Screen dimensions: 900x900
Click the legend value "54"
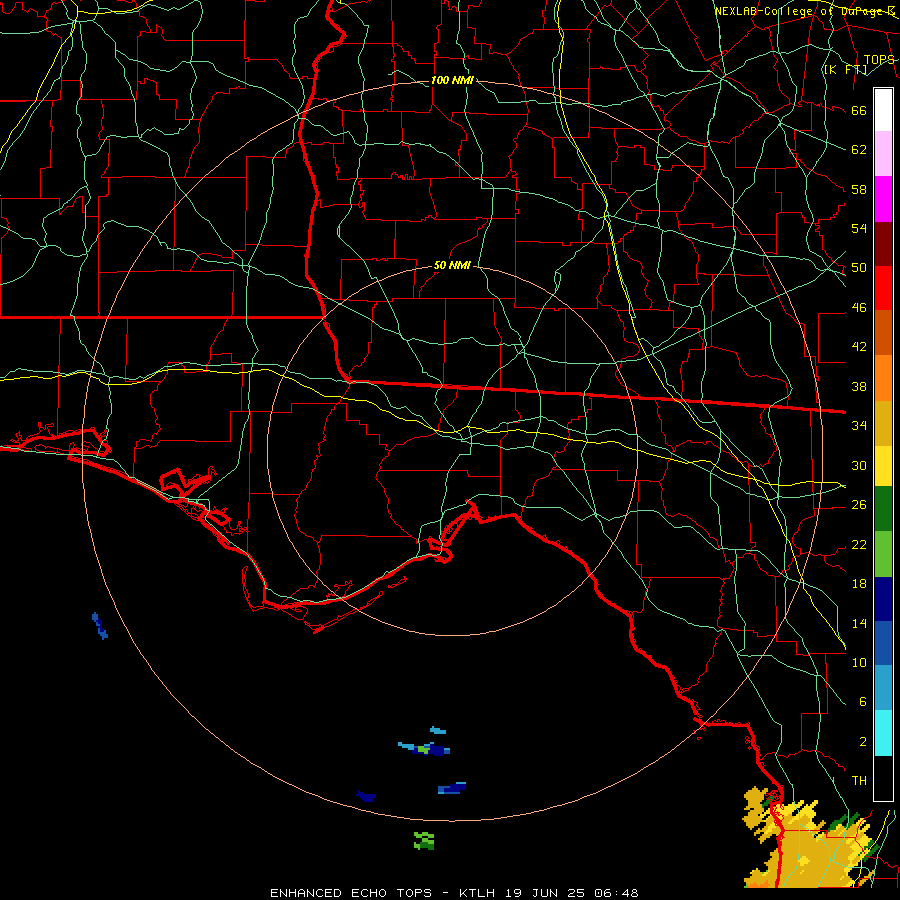[859, 228]
